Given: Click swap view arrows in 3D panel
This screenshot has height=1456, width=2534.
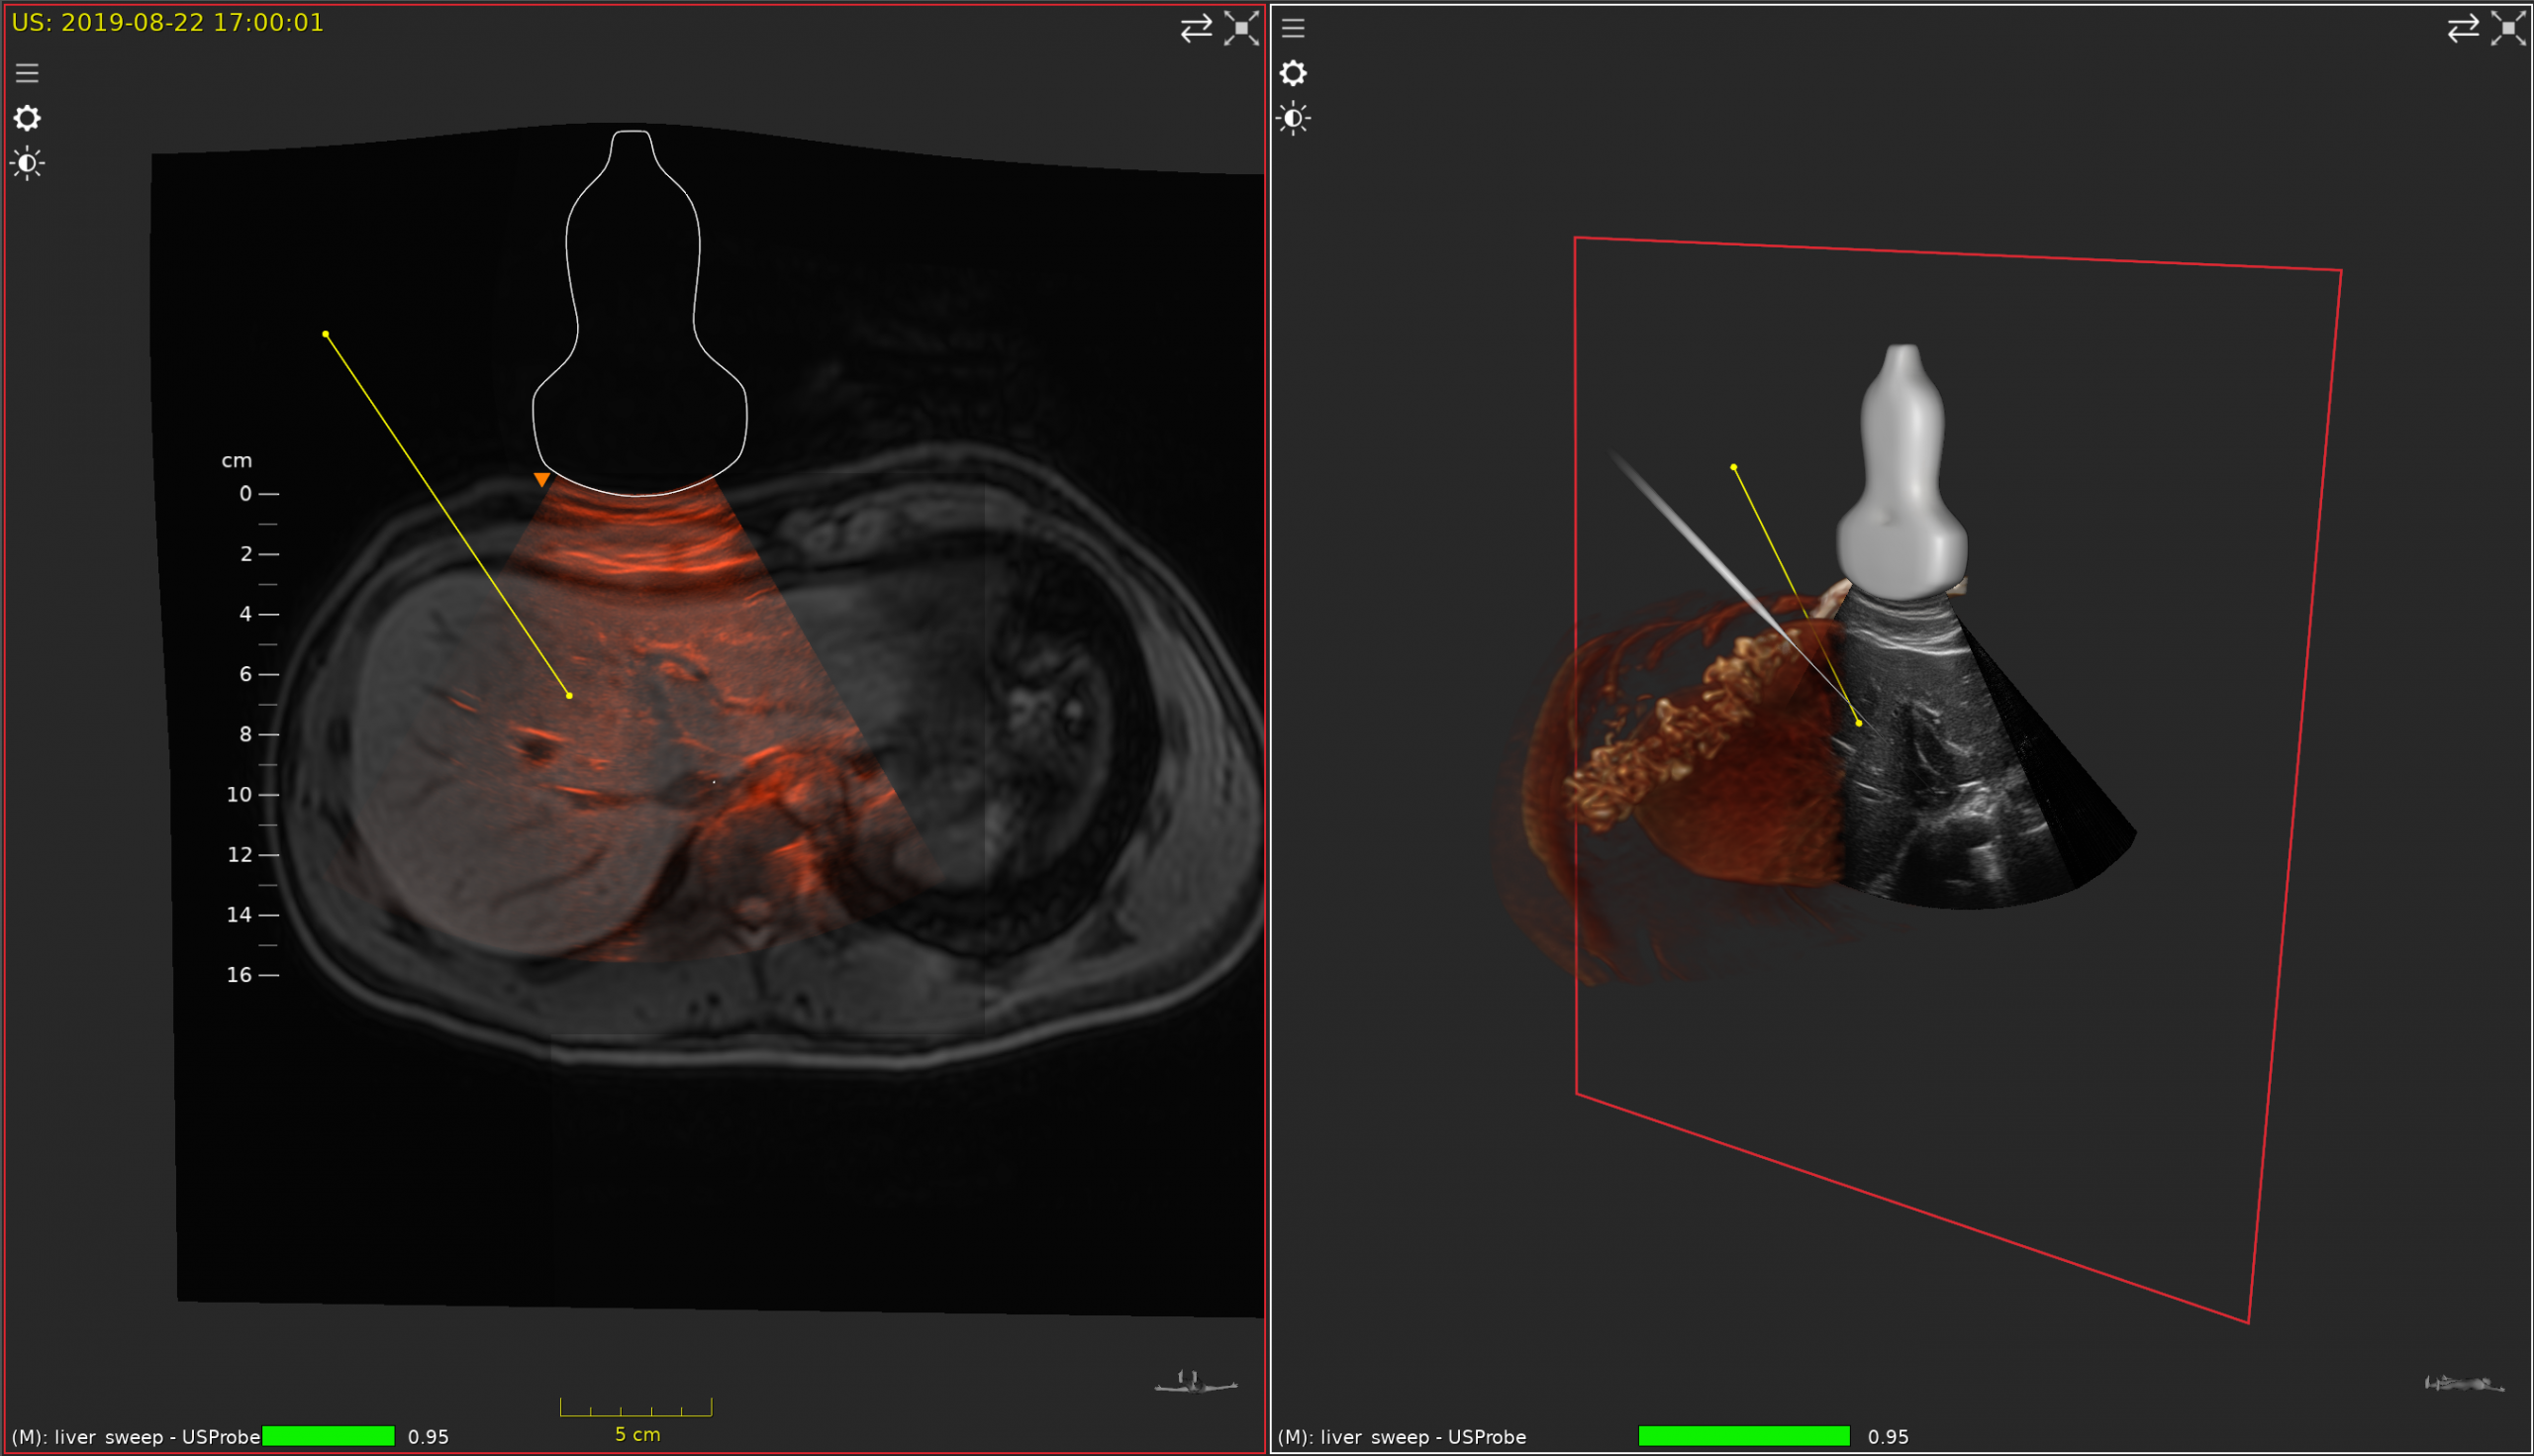Looking at the screenshot, I should click(x=2463, y=28).
